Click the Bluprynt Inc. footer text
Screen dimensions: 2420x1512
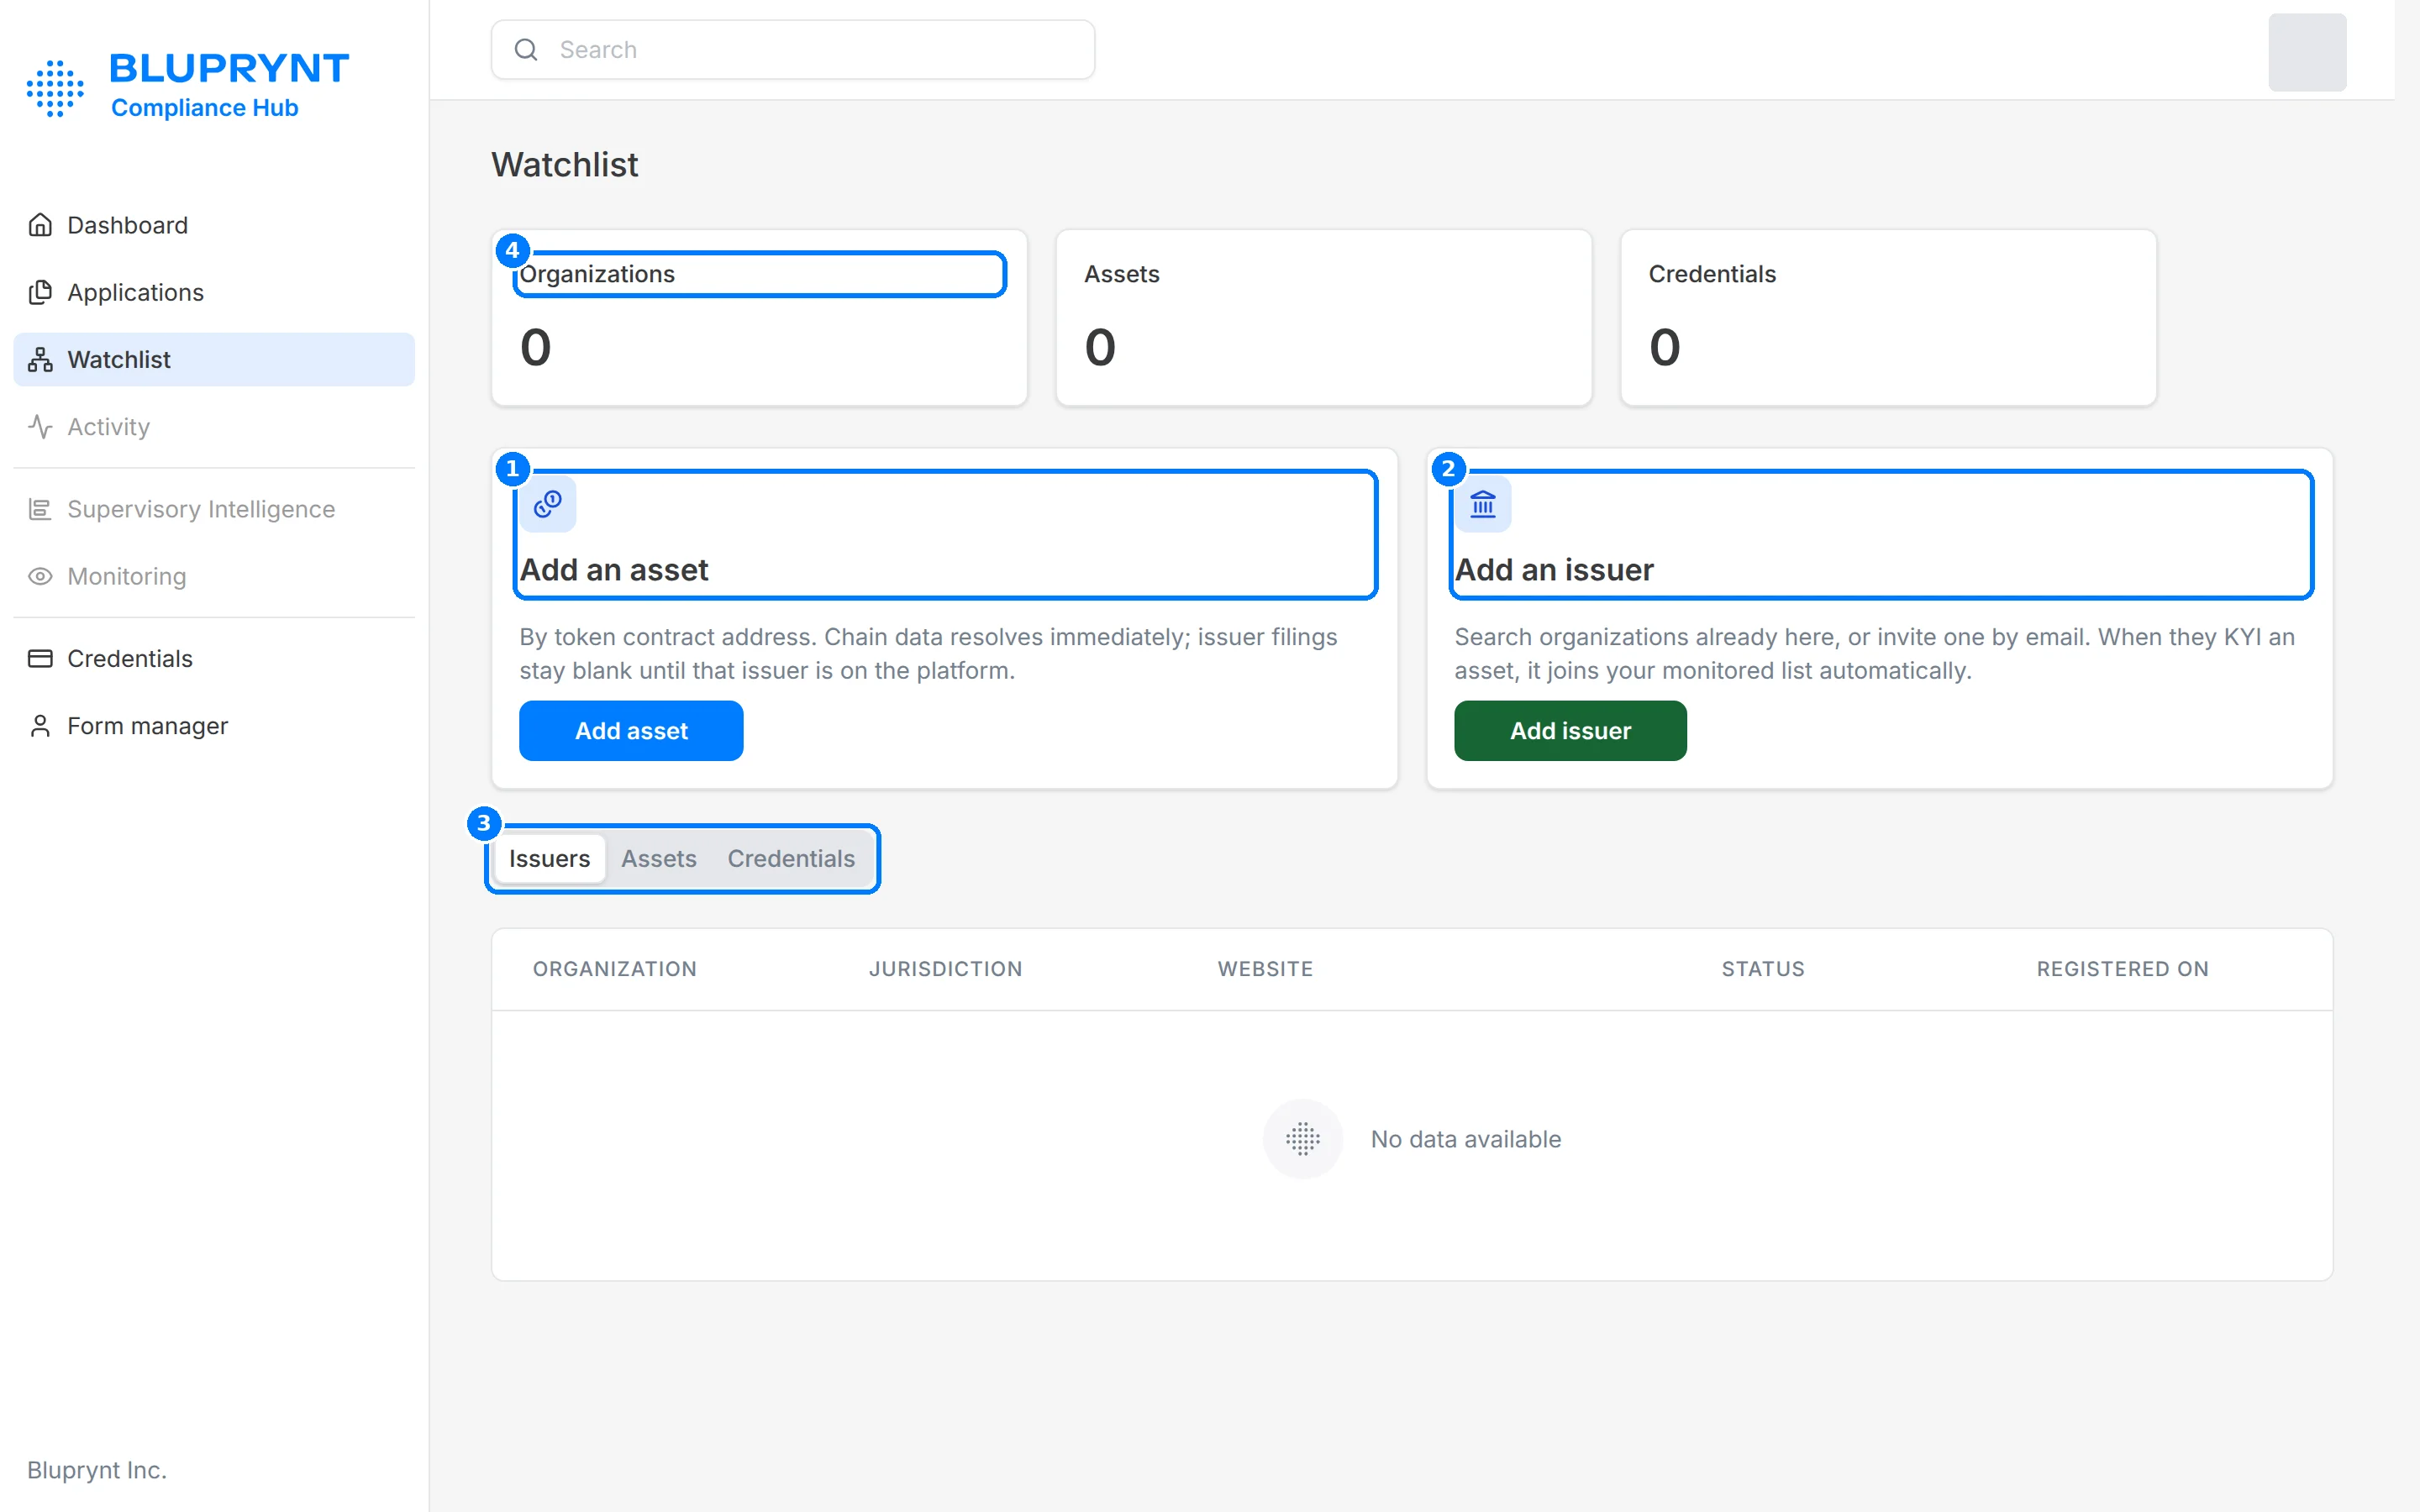coord(97,1470)
